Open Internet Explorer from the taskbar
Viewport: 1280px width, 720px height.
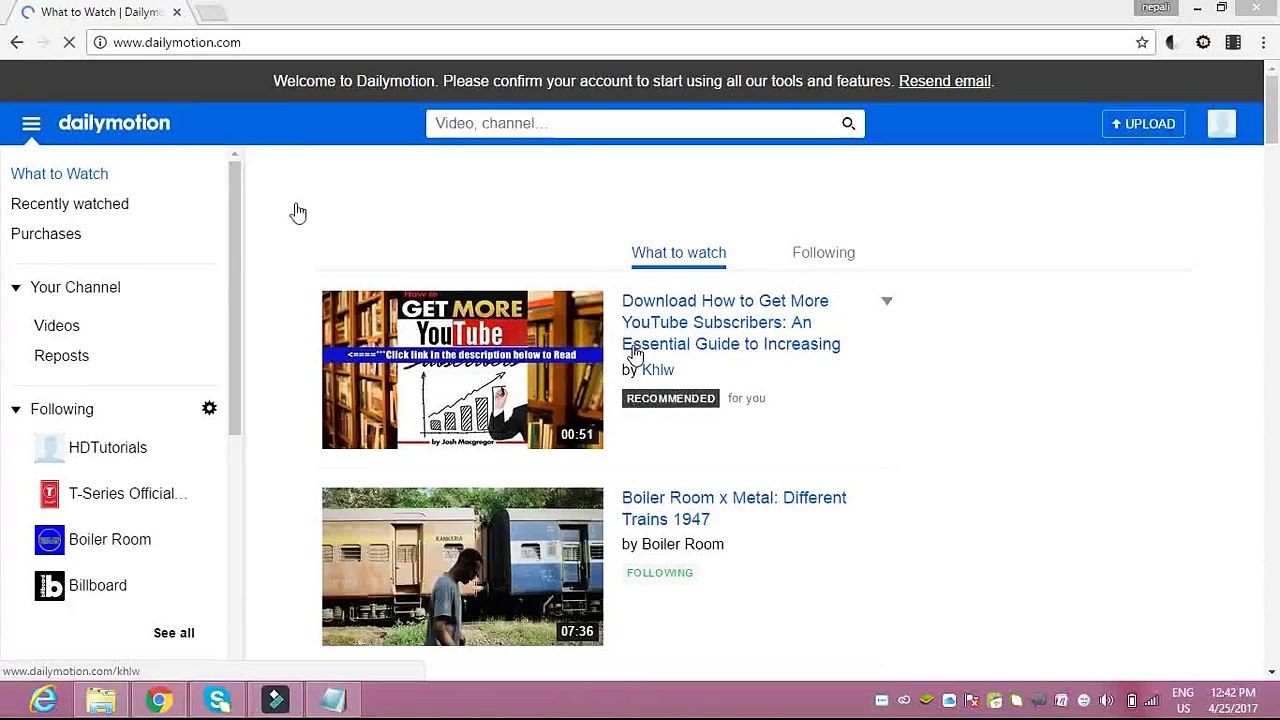[43, 700]
